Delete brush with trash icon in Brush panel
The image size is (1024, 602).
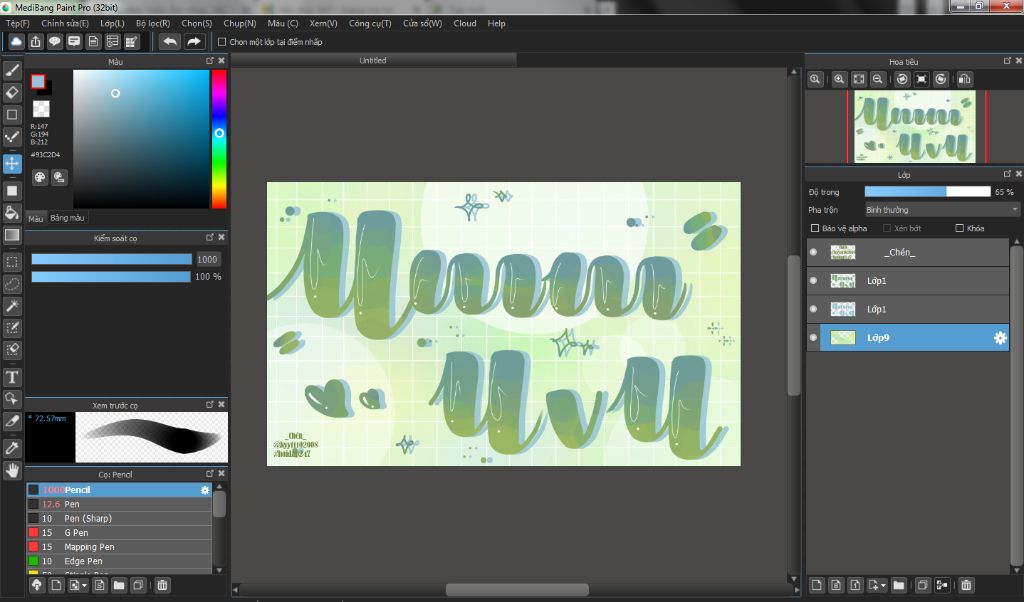point(162,585)
